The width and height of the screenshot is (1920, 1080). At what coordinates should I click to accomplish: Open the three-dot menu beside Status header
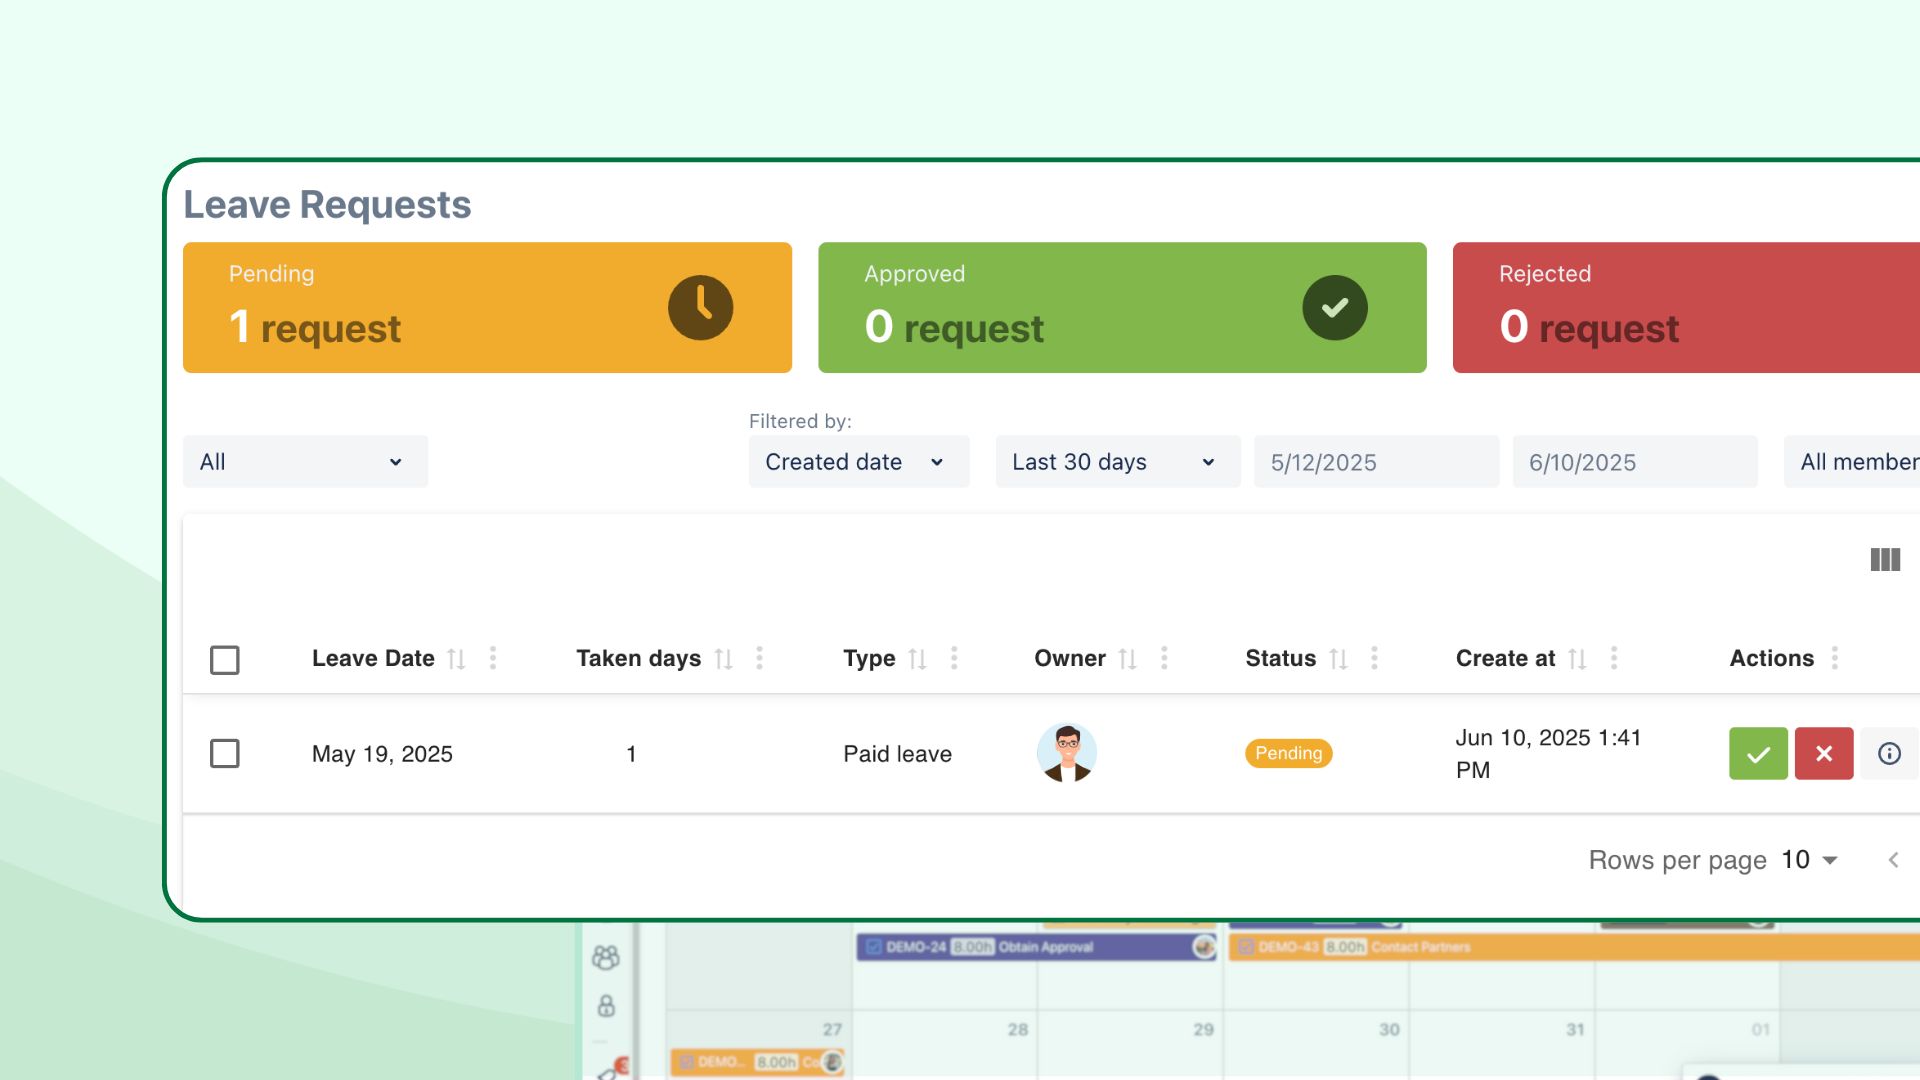(1374, 658)
